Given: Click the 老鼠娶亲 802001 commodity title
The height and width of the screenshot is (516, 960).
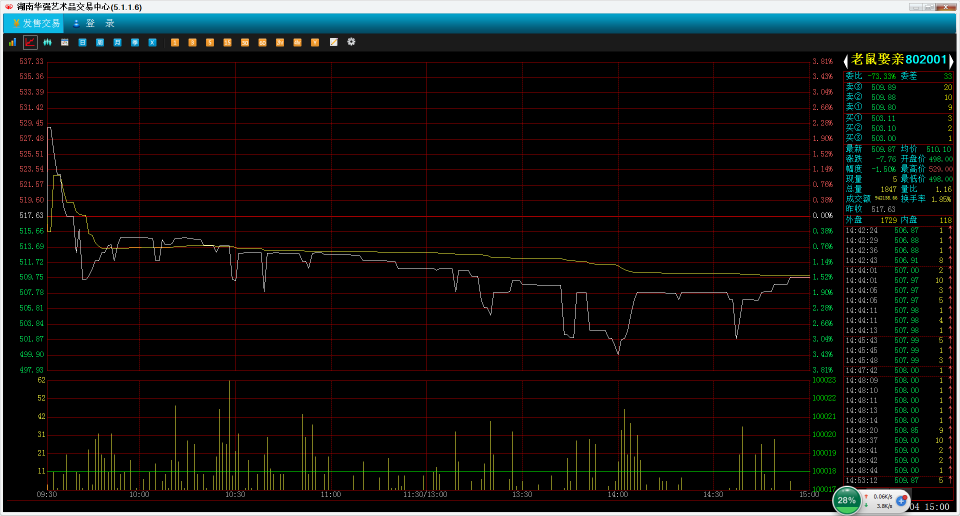Looking at the screenshot, I should [x=899, y=59].
